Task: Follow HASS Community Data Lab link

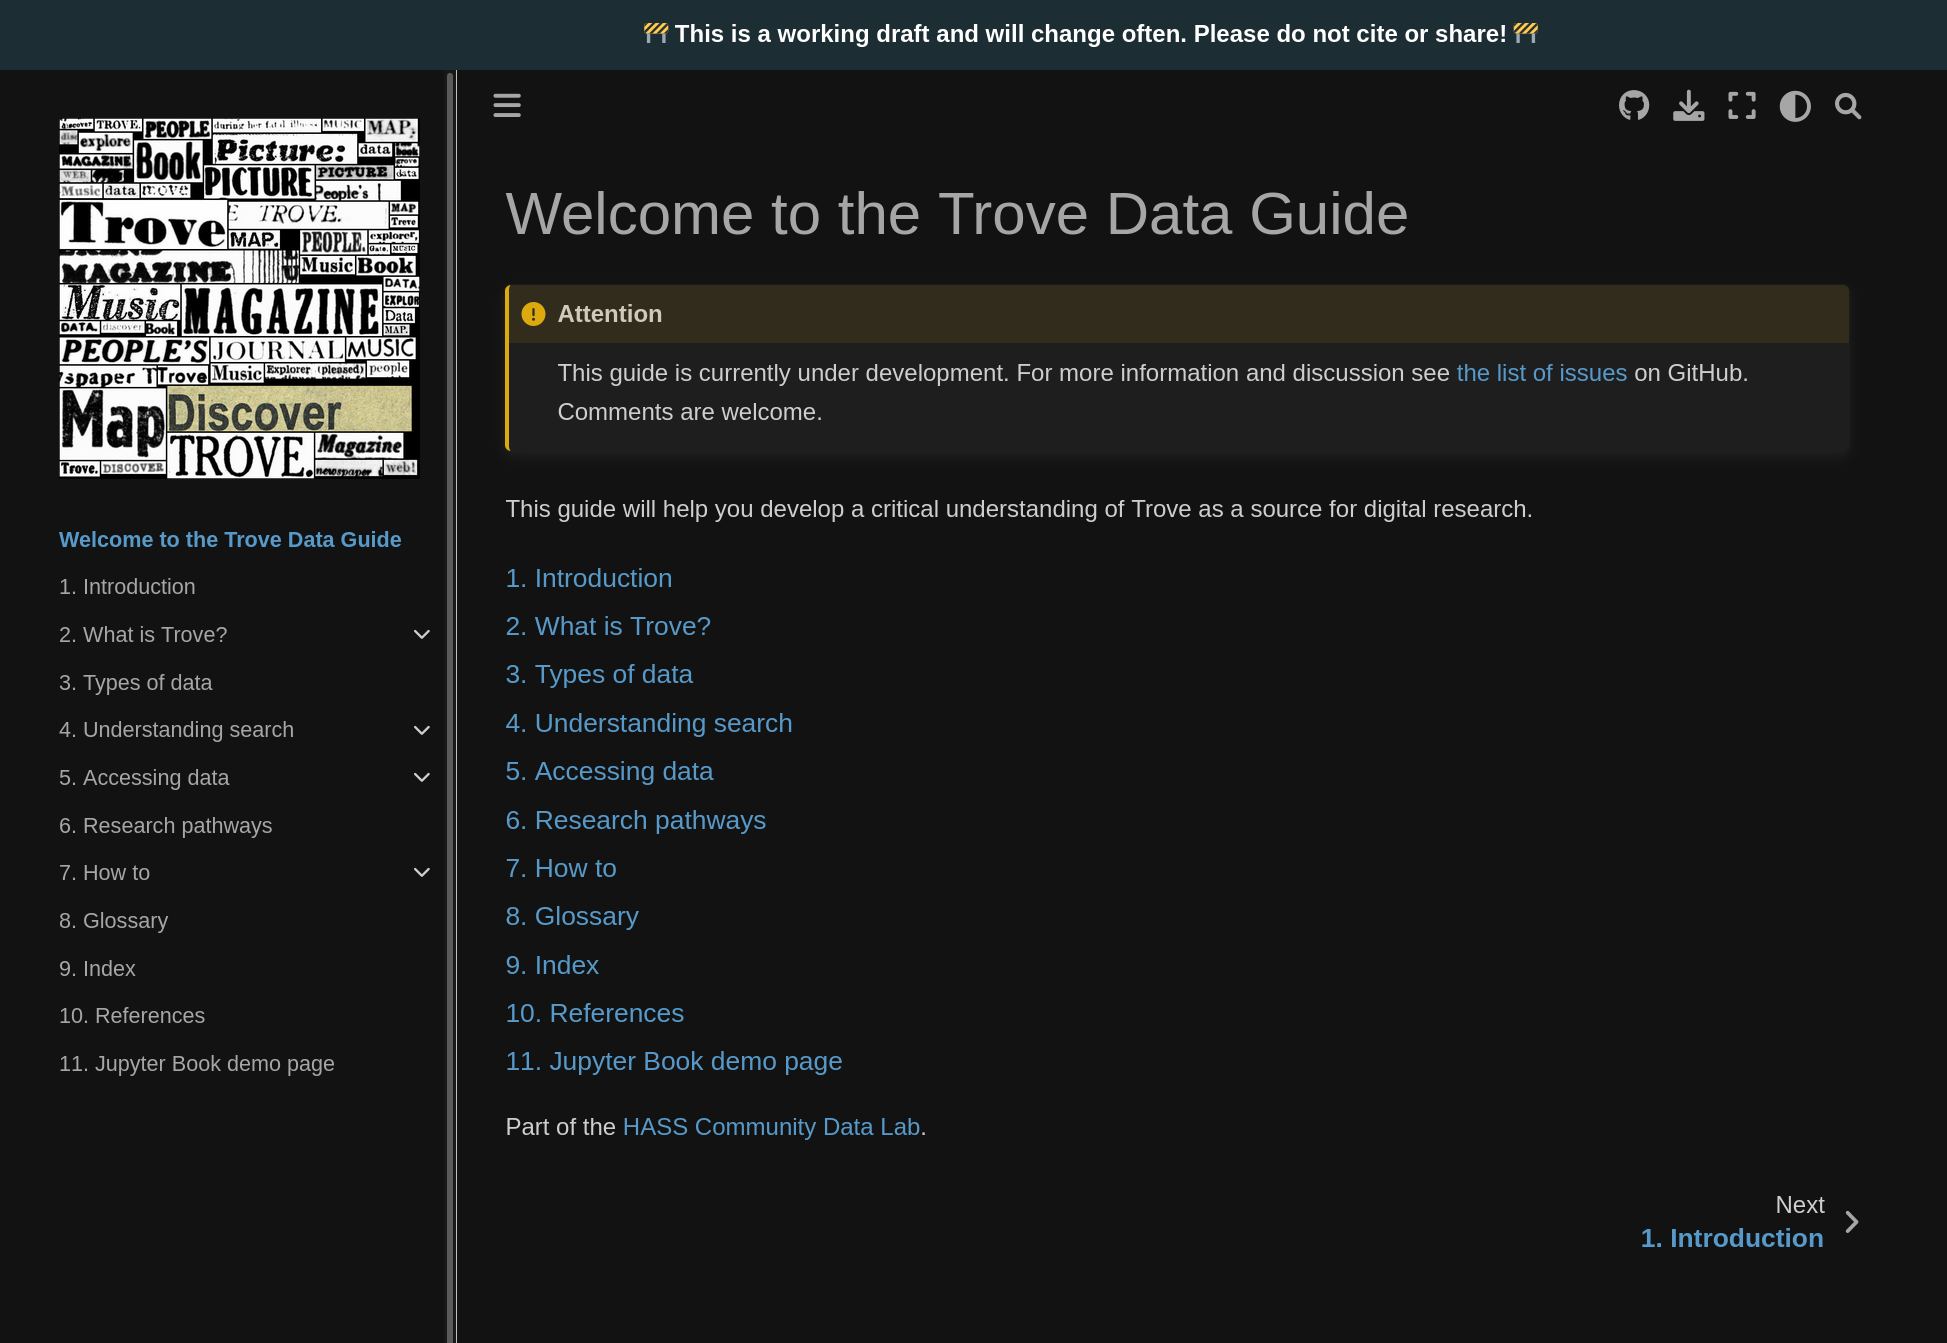Action: 770,1127
